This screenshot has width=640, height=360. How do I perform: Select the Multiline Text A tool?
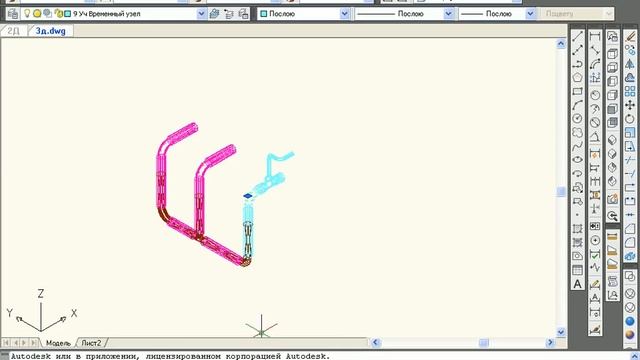pos(577,284)
